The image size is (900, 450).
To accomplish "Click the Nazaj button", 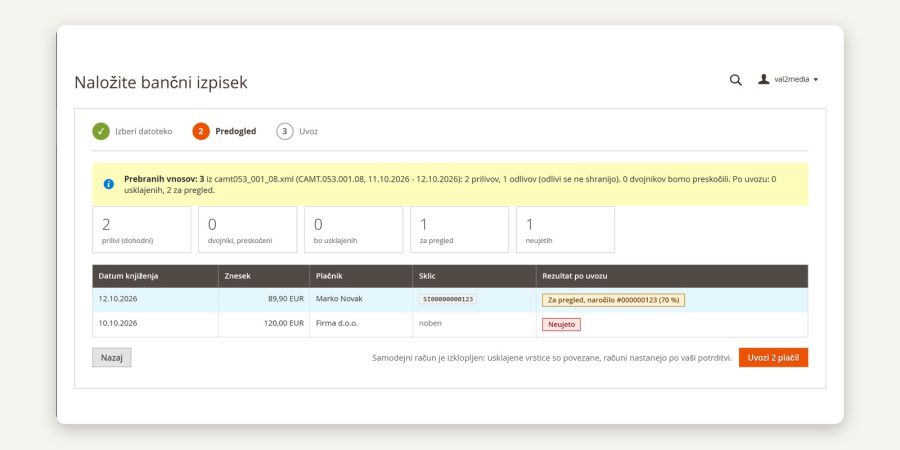I will (x=111, y=358).
